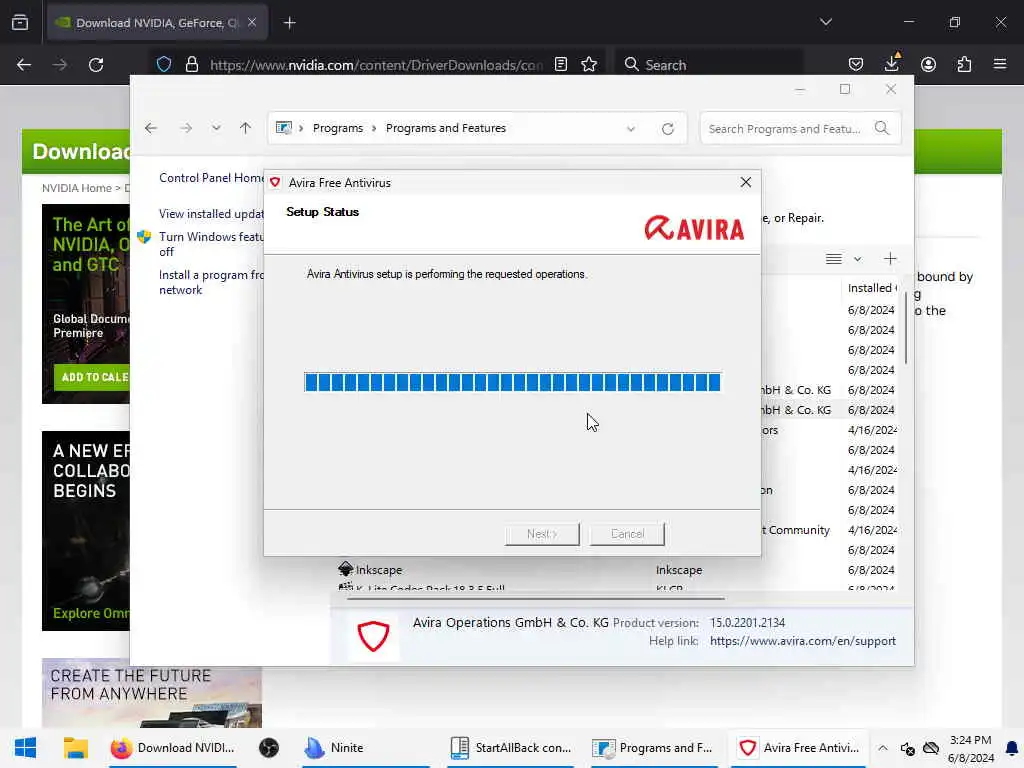Screen dimensions: 1024x768
Task: Go forward in Programs and Features window
Action: (x=186, y=128)
